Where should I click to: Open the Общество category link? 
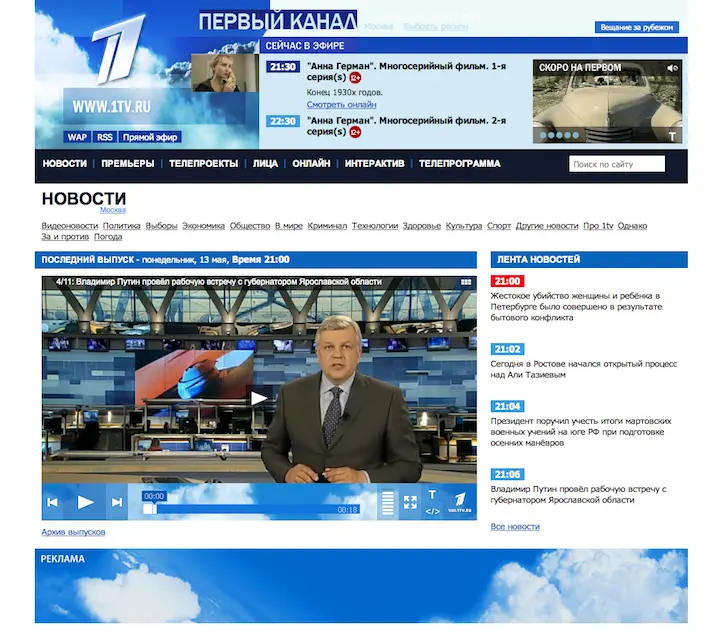coord(250,226)
